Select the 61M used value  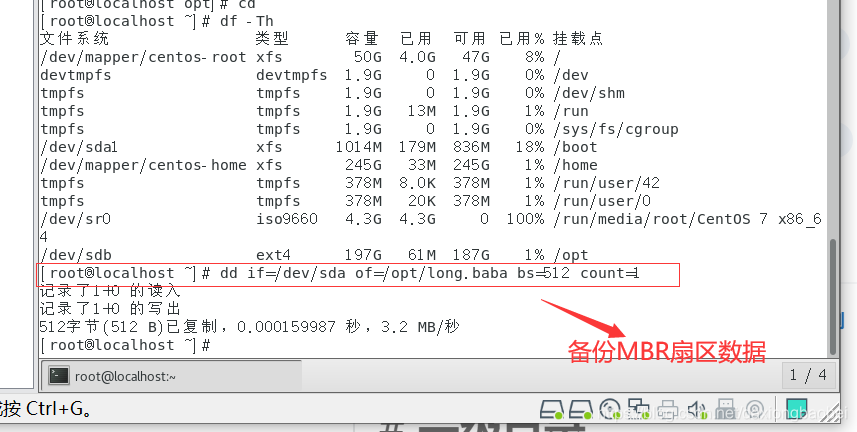(x=422, y=255)
